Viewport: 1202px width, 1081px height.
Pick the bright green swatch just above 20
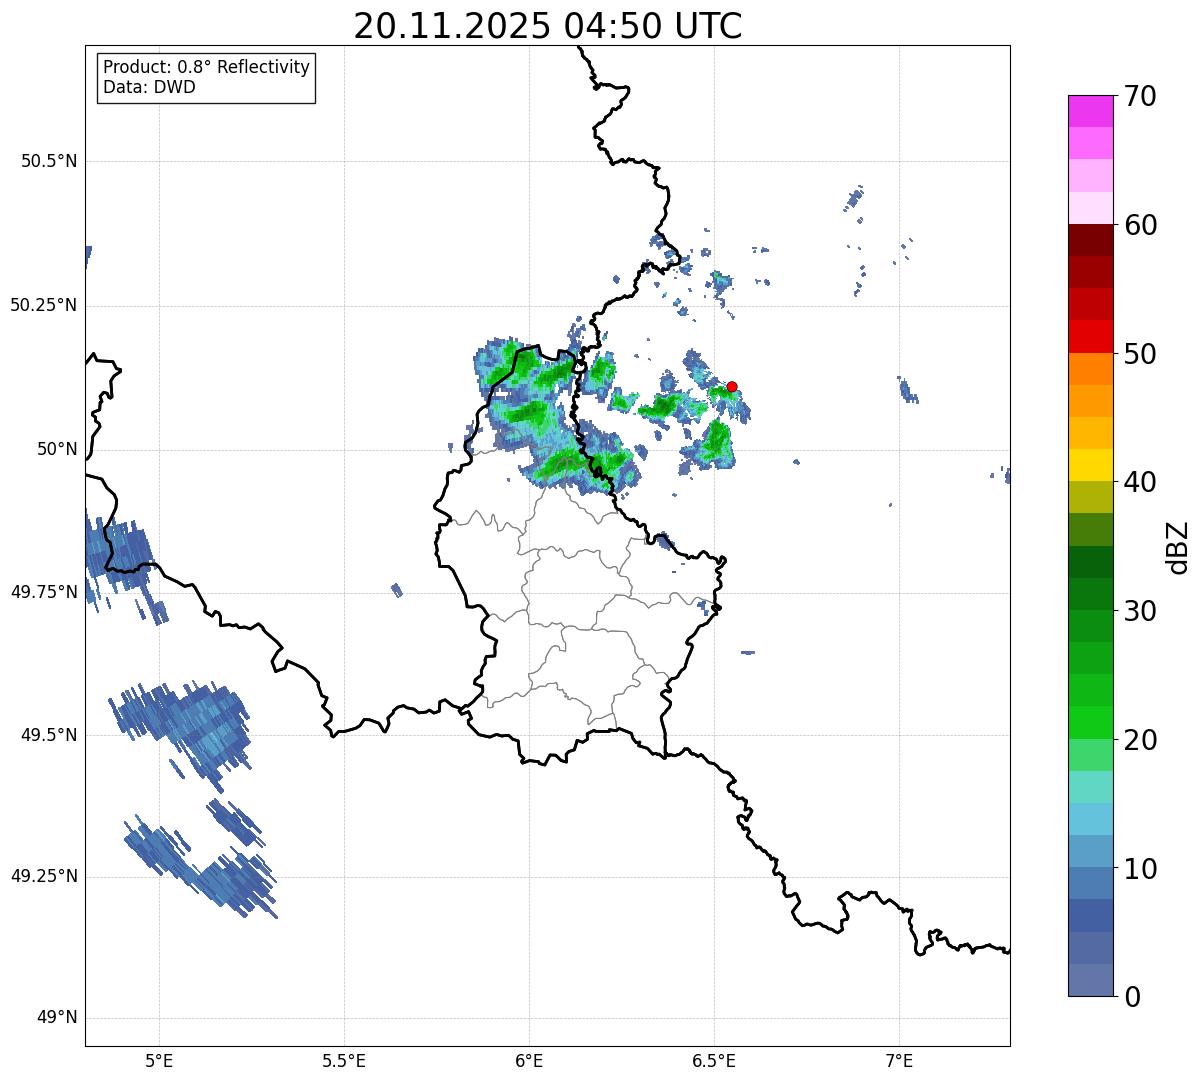point(1090,722)
